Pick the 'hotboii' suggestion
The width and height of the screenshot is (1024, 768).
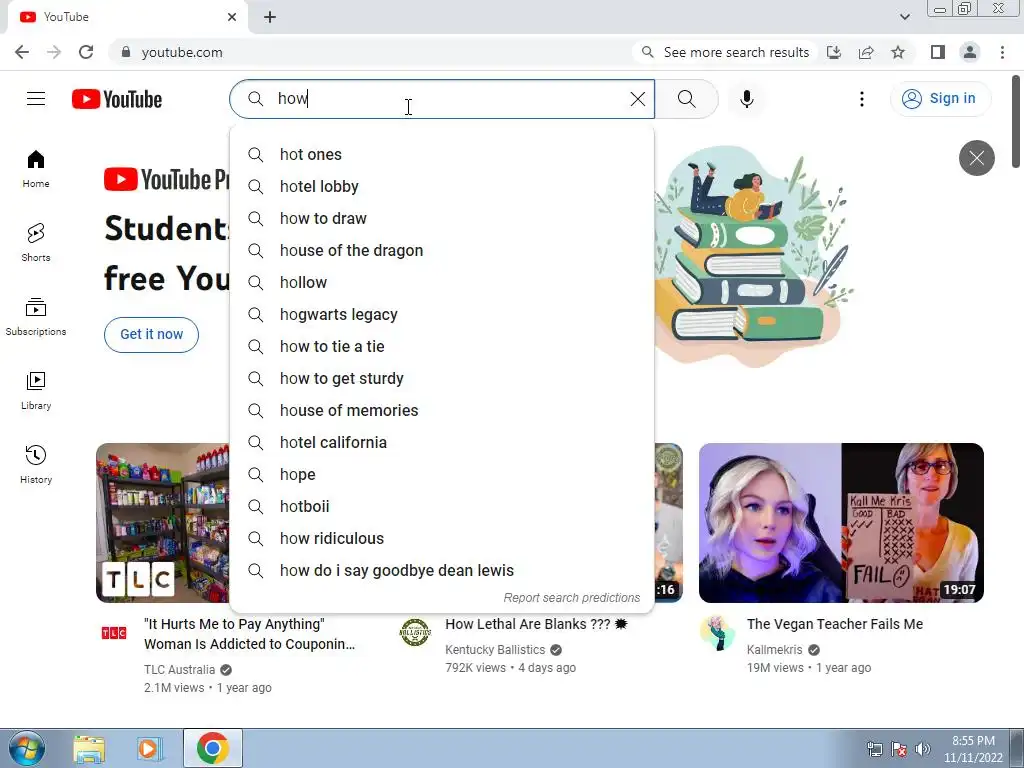tap(442, 506)
